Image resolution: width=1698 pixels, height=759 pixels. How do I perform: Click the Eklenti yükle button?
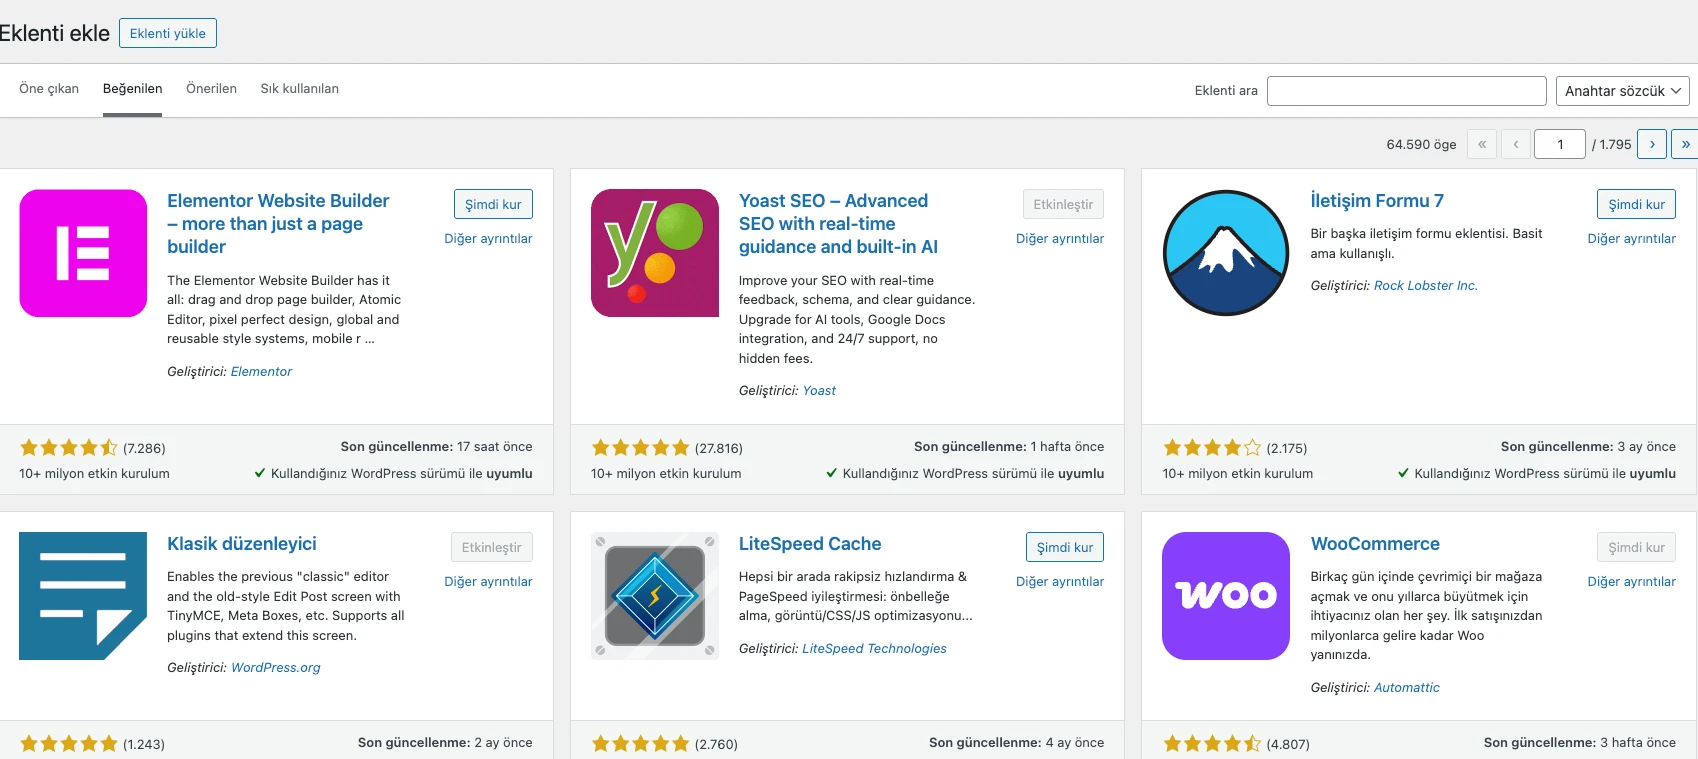[x=168, y=33]
